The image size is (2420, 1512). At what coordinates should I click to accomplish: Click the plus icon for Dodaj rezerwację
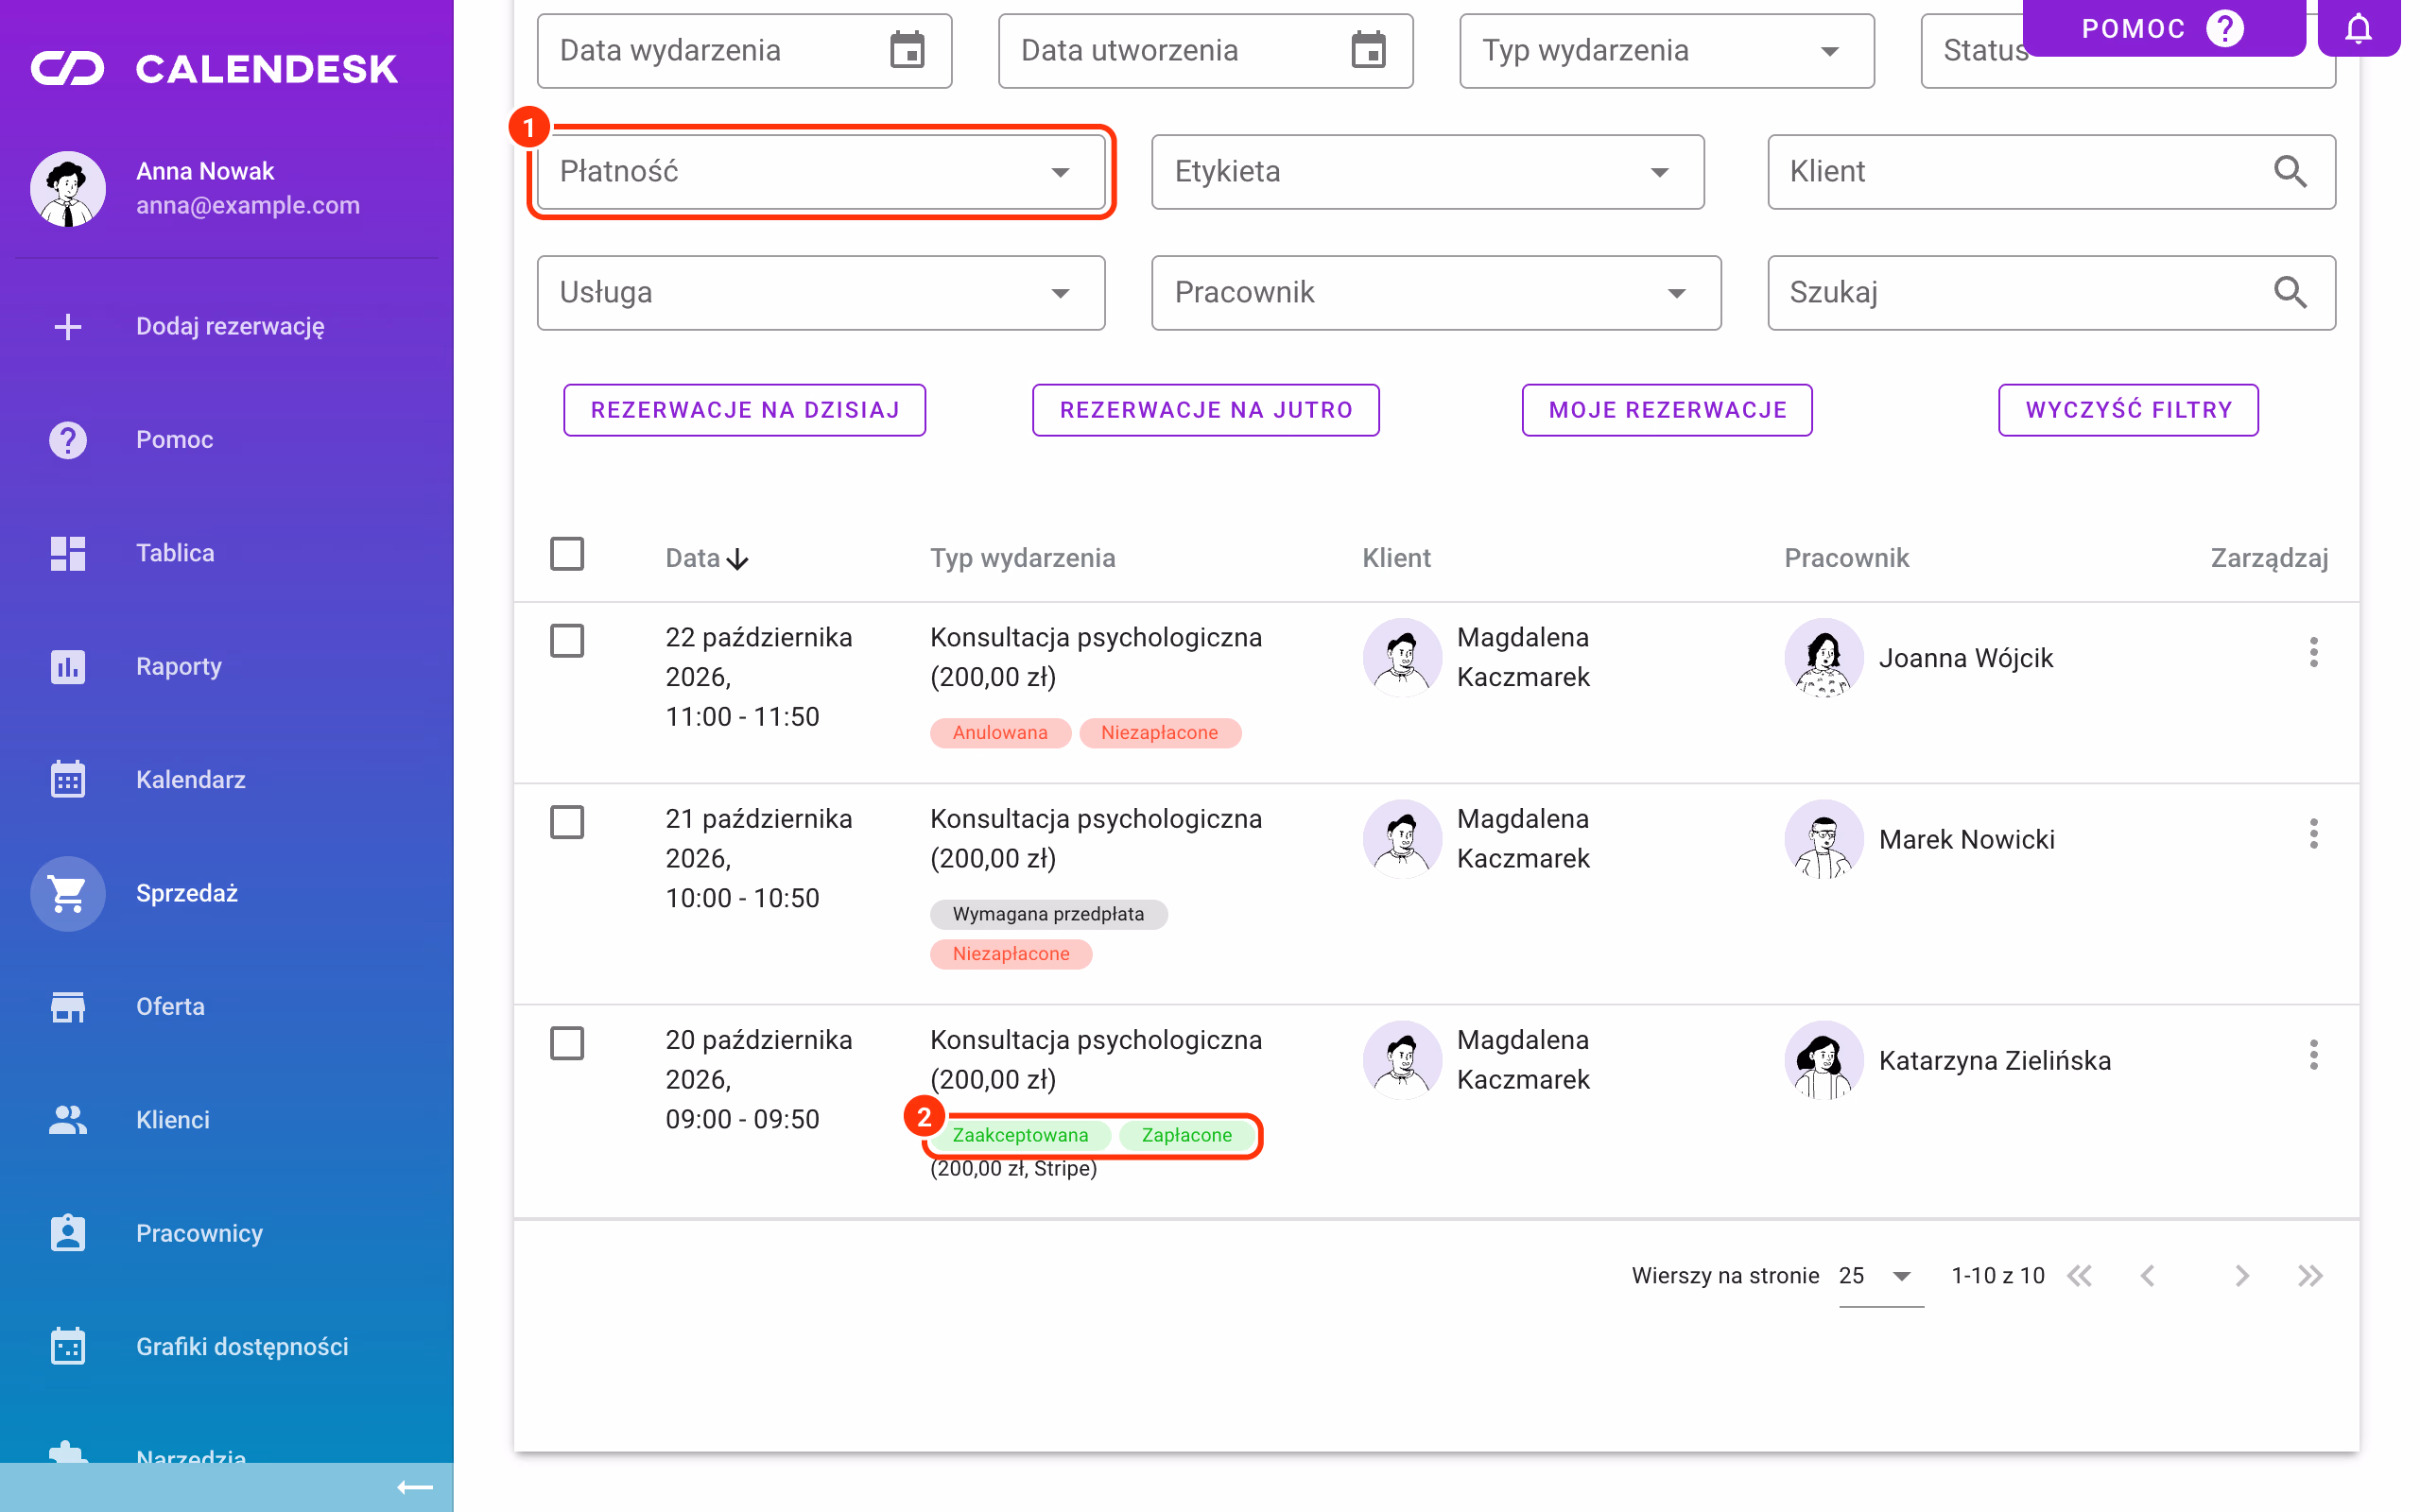point(68,326)
